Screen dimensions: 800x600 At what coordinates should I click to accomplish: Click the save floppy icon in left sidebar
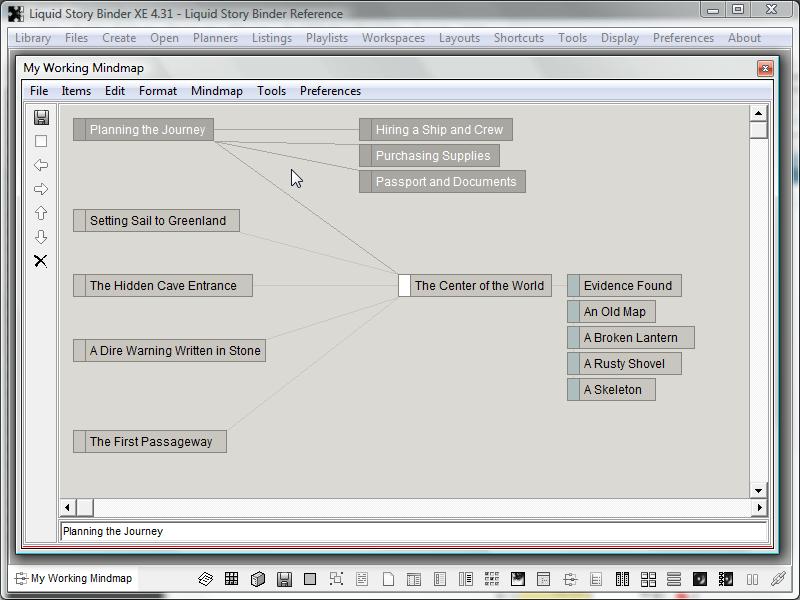point(41,118)
